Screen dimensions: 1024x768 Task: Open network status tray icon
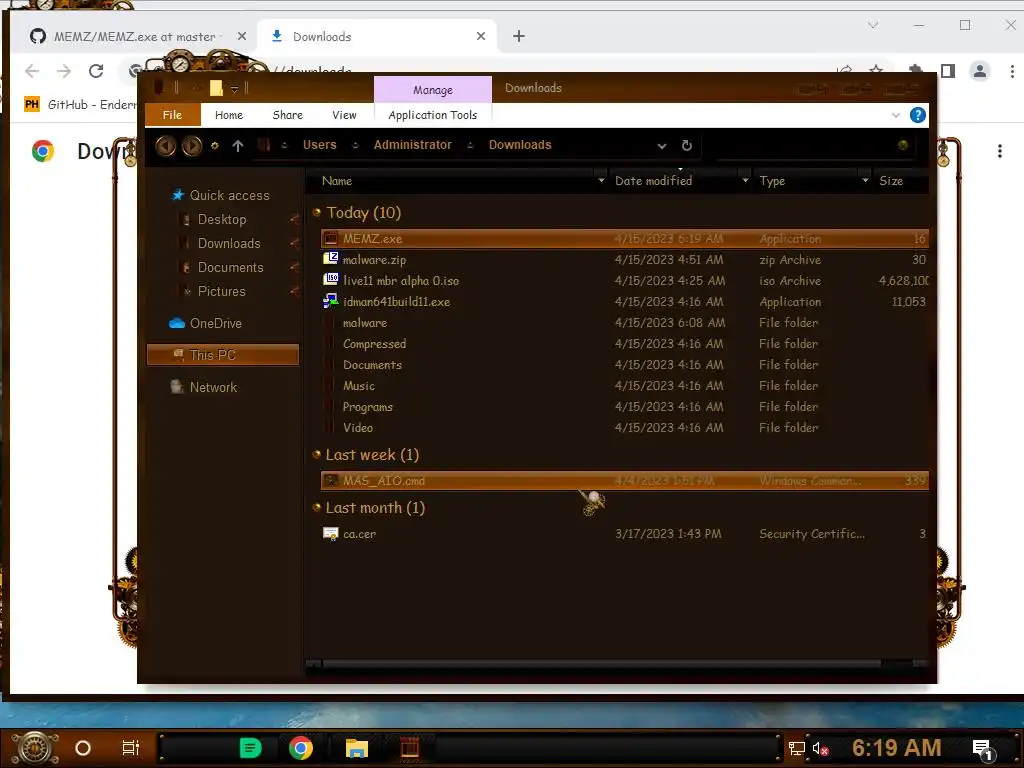click(796, 748)
